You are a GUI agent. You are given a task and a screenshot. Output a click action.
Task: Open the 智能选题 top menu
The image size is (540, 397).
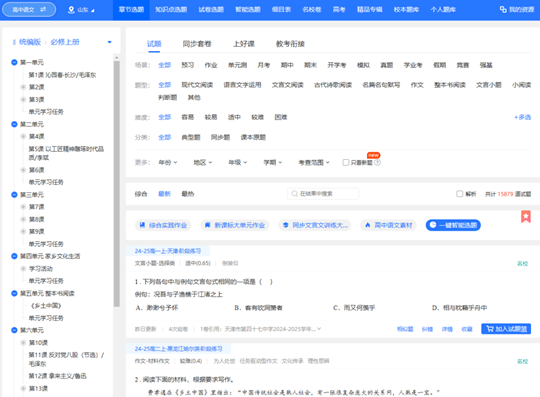pyautogui.click(x=248, y=10)
